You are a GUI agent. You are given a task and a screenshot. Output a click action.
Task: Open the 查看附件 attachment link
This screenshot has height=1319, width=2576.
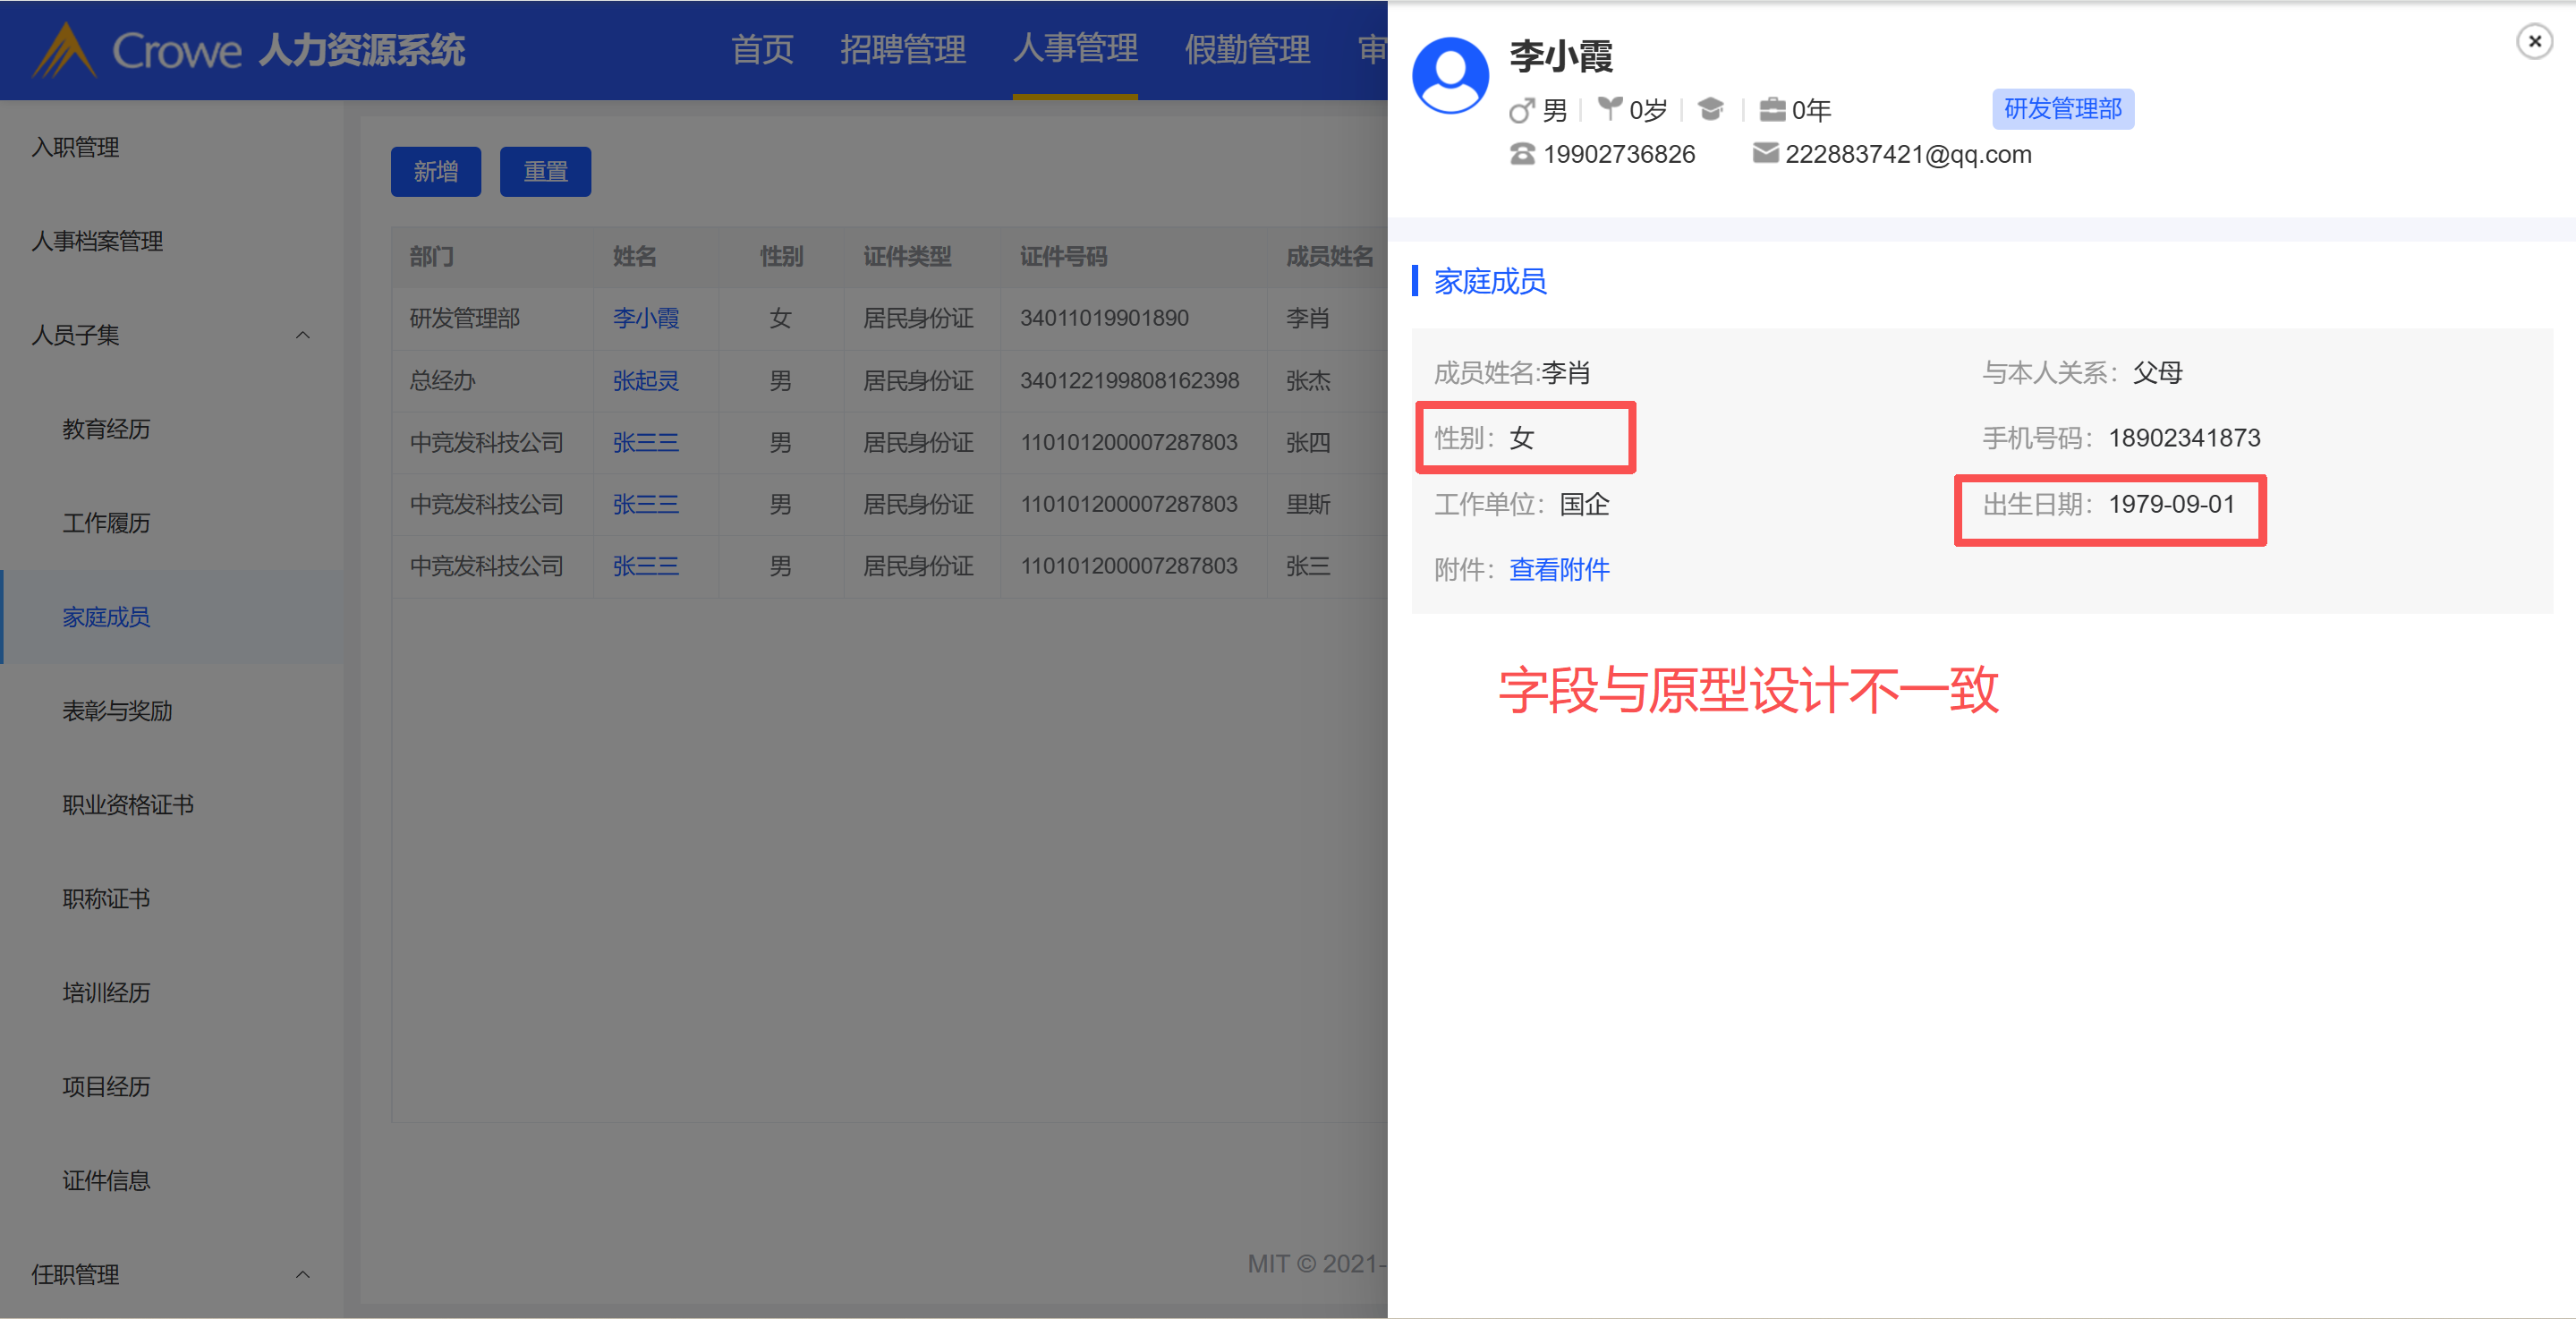1558,569
